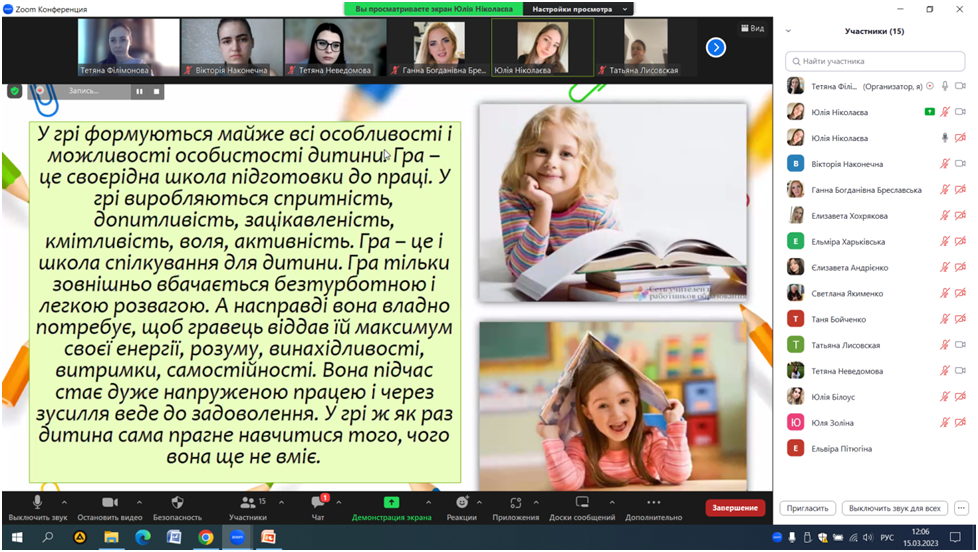Open Доски сообщений whiteboard icon
This screenshot has width=978, height=552.
tap(582, 502)
